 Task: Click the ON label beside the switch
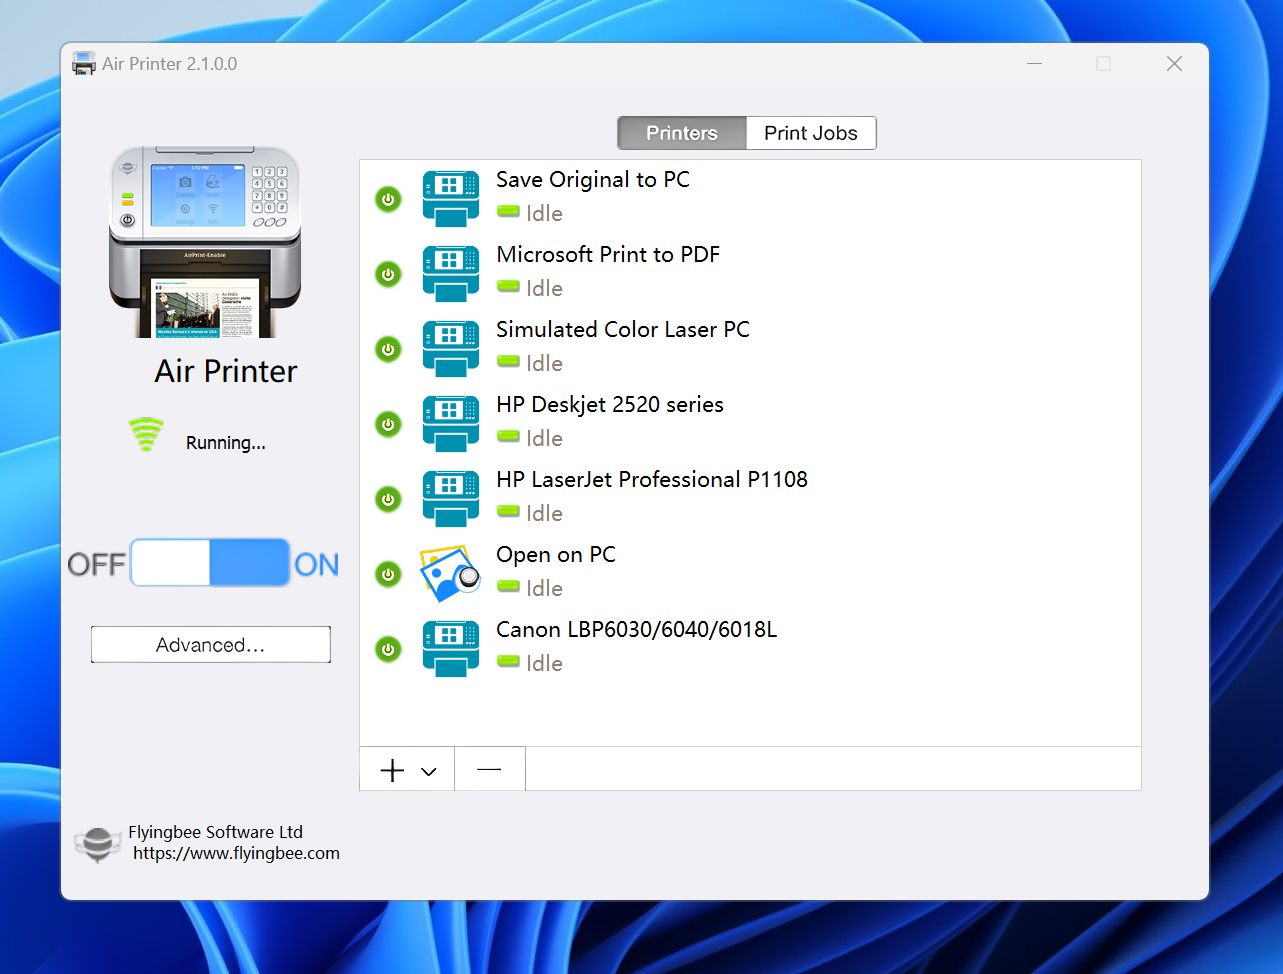pos(316,564)
